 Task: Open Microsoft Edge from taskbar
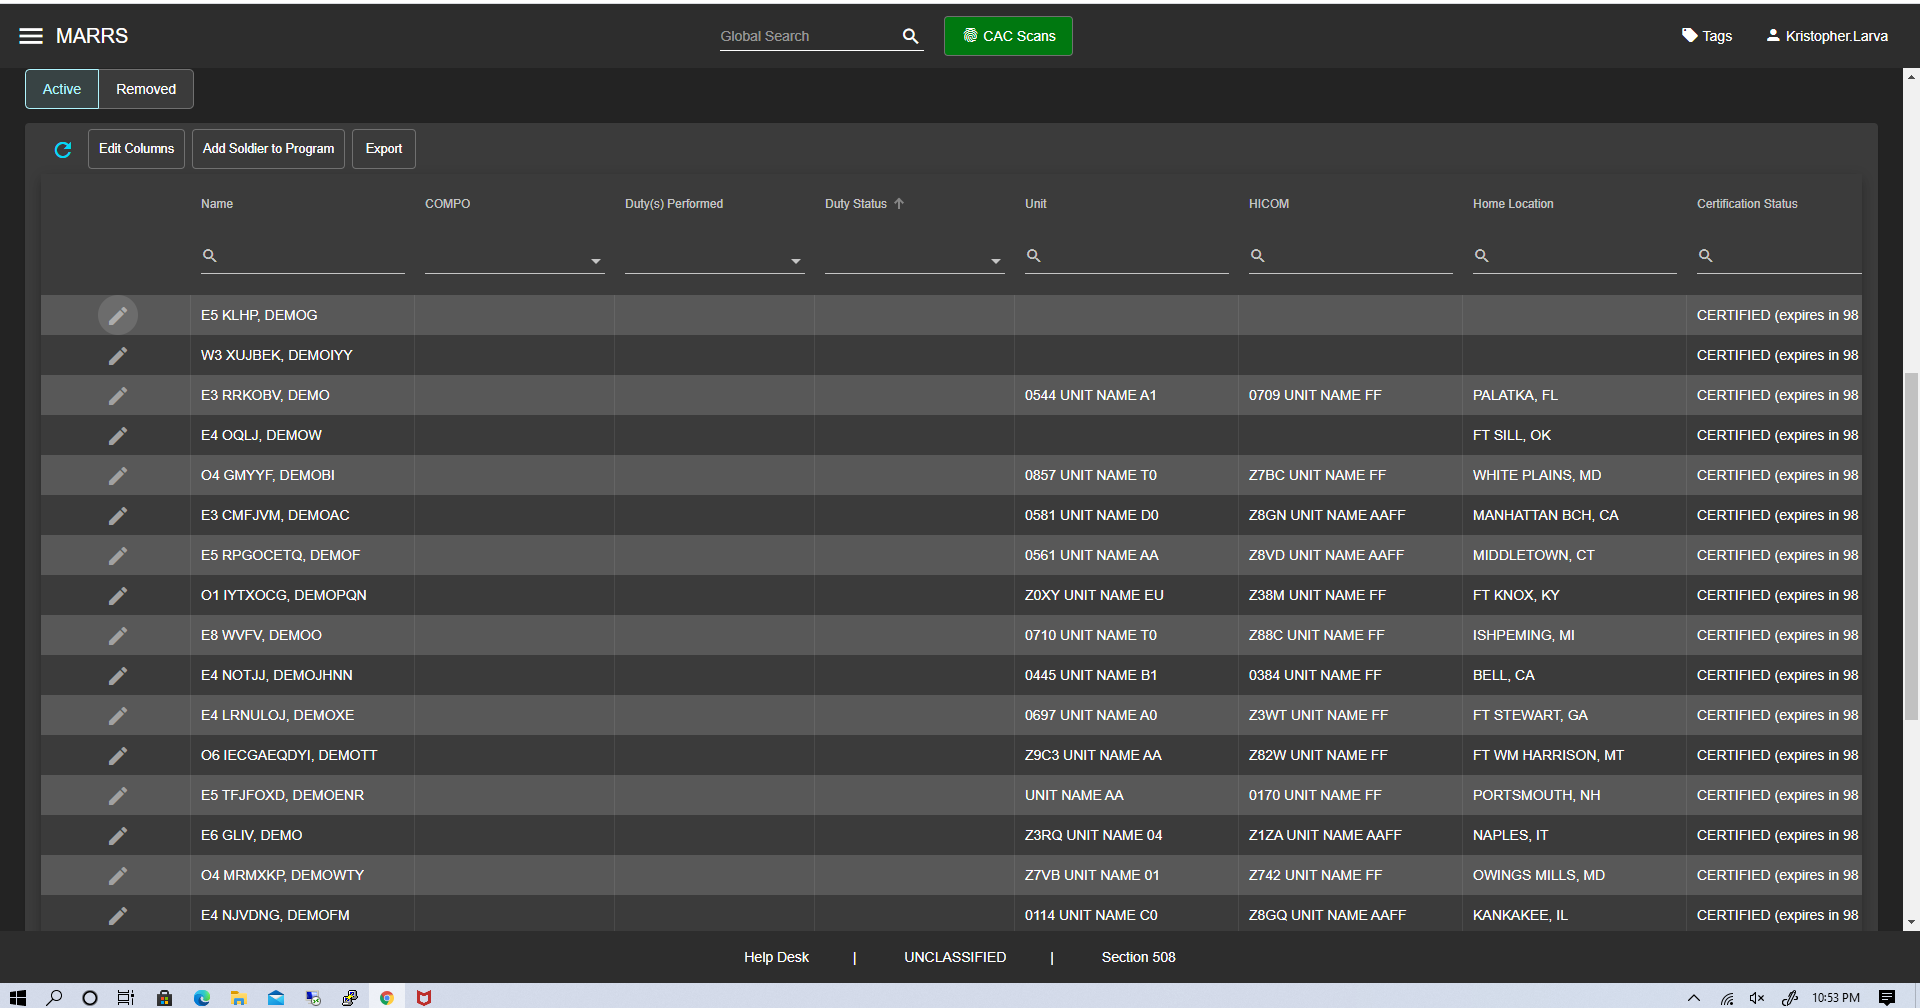[202, 997]
